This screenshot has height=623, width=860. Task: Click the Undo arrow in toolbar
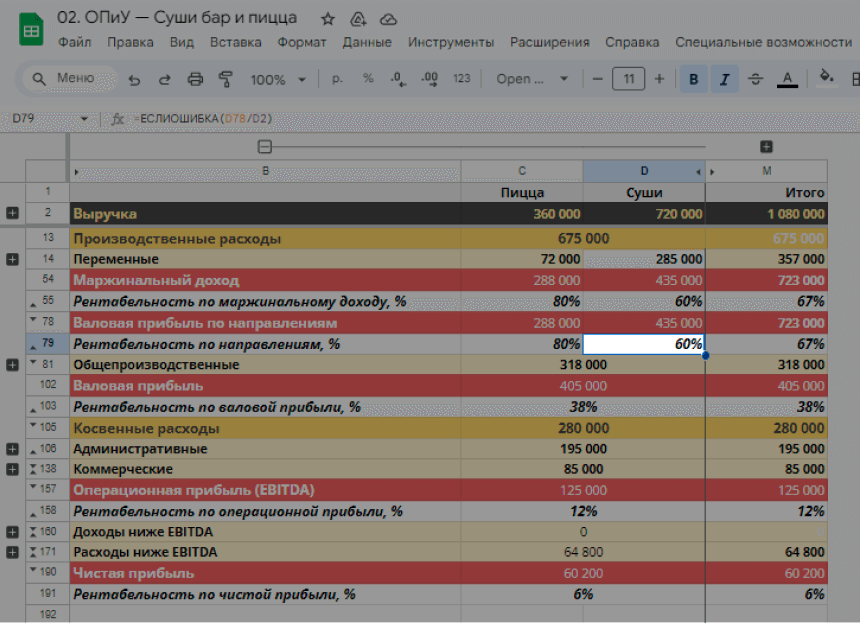coord(135,79)
